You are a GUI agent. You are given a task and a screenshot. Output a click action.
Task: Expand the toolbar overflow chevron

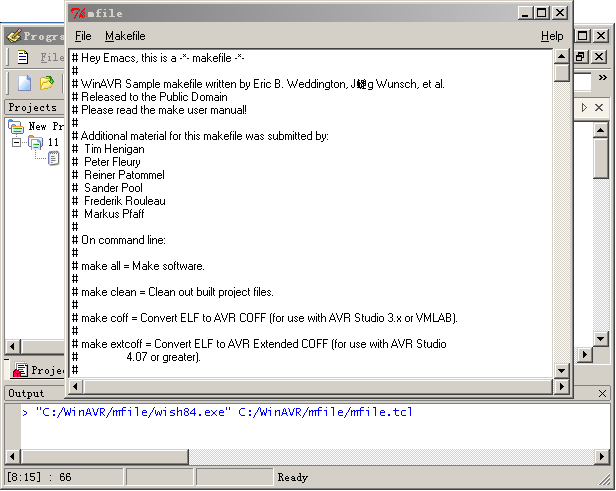click(602, 77)
